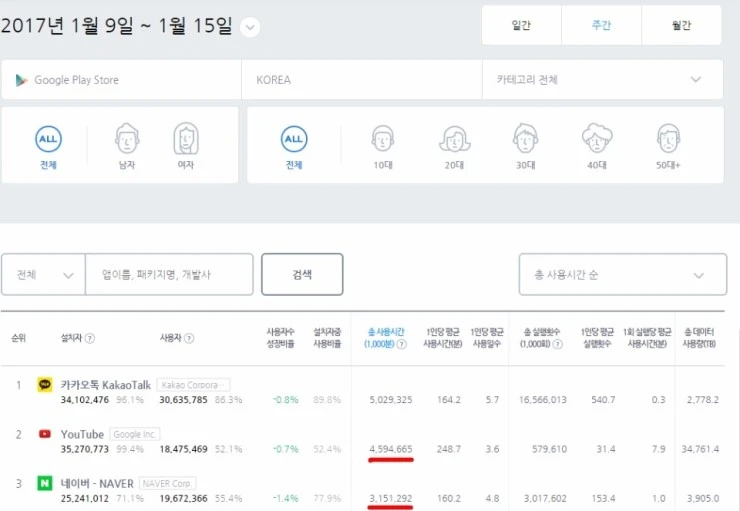
Task: Click the Kakao Corporation developer tag
Action: [x=193, y=385]
